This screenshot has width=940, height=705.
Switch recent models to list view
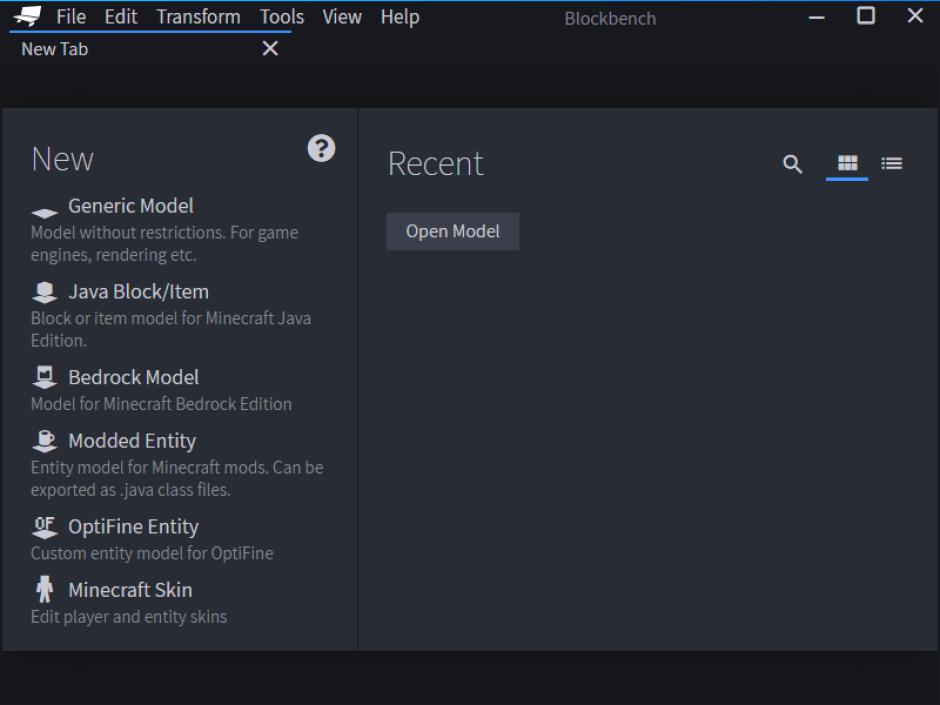[891, 163]
